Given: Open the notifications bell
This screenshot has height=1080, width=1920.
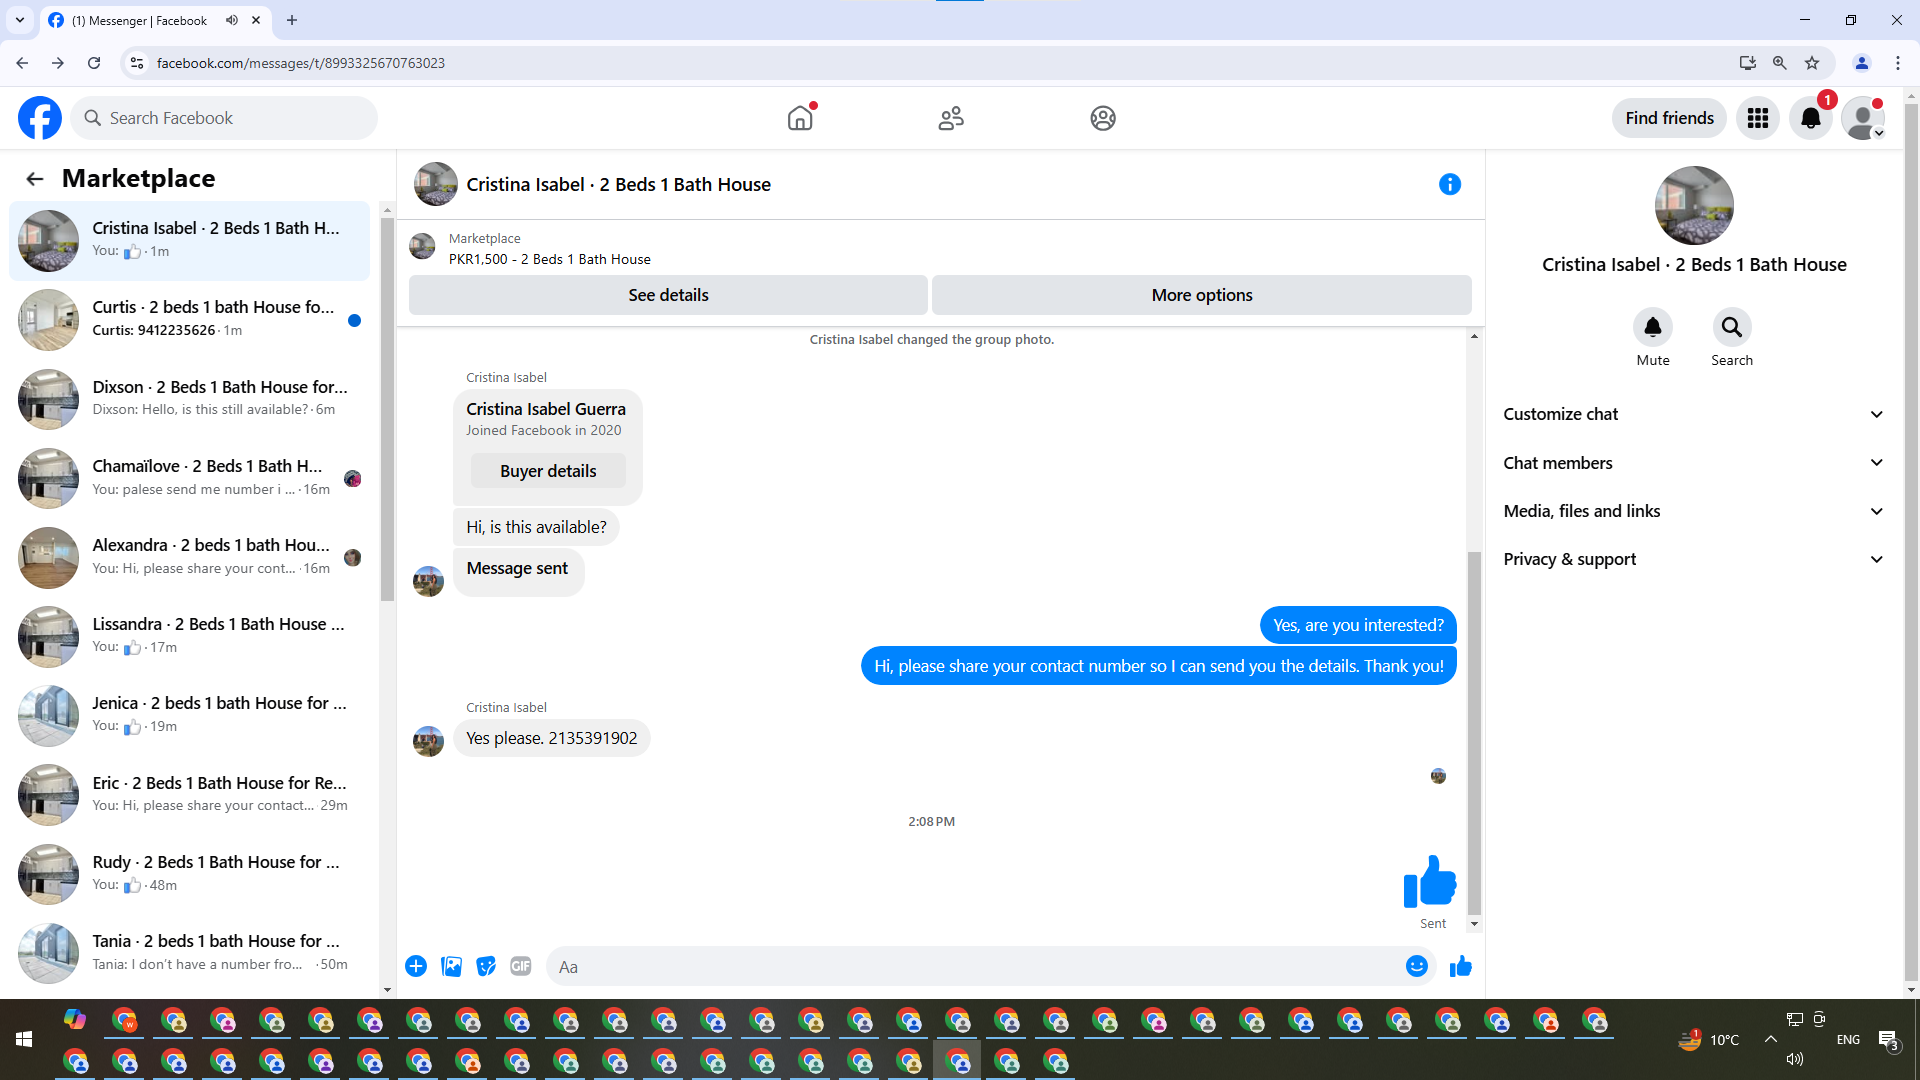Looking at the screenshot, I should [1810, 118].
